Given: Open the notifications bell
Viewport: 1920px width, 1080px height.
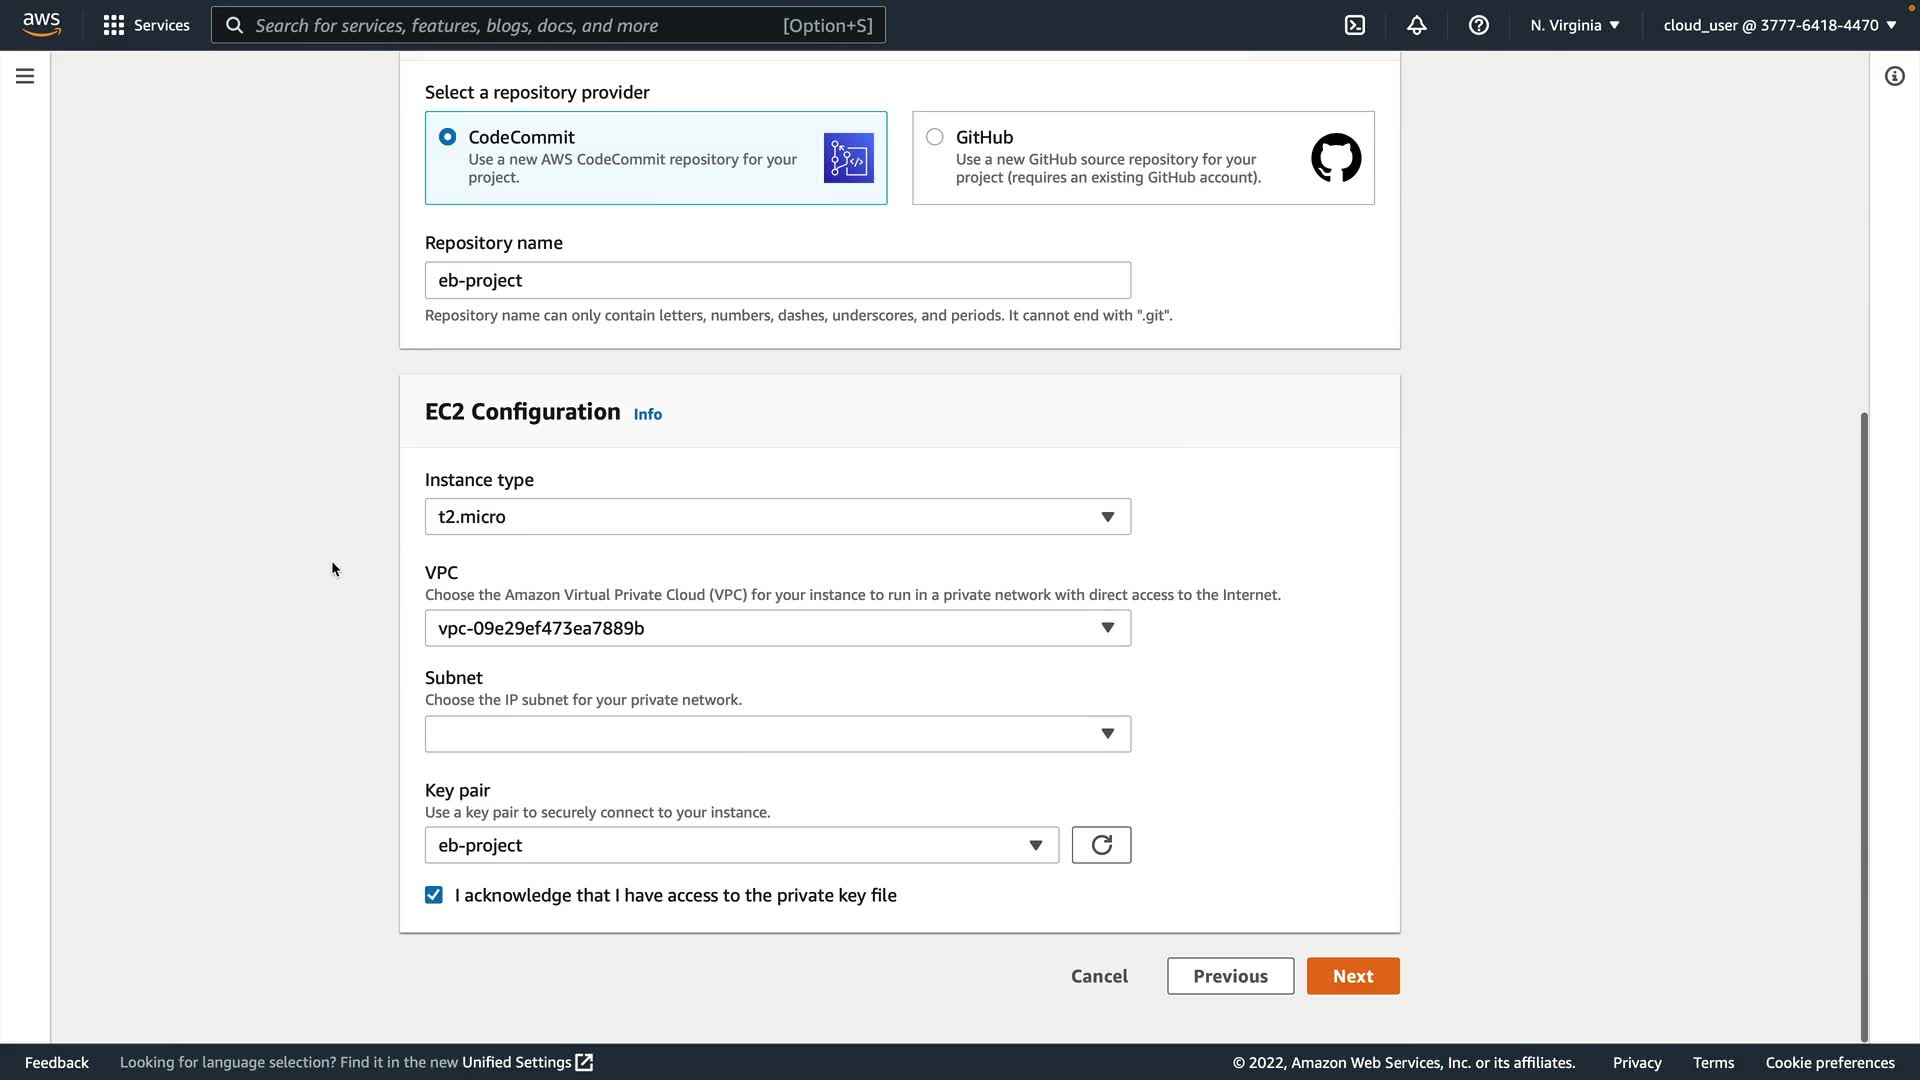Looking at the screenshot, I should [x=1417, y=25].
